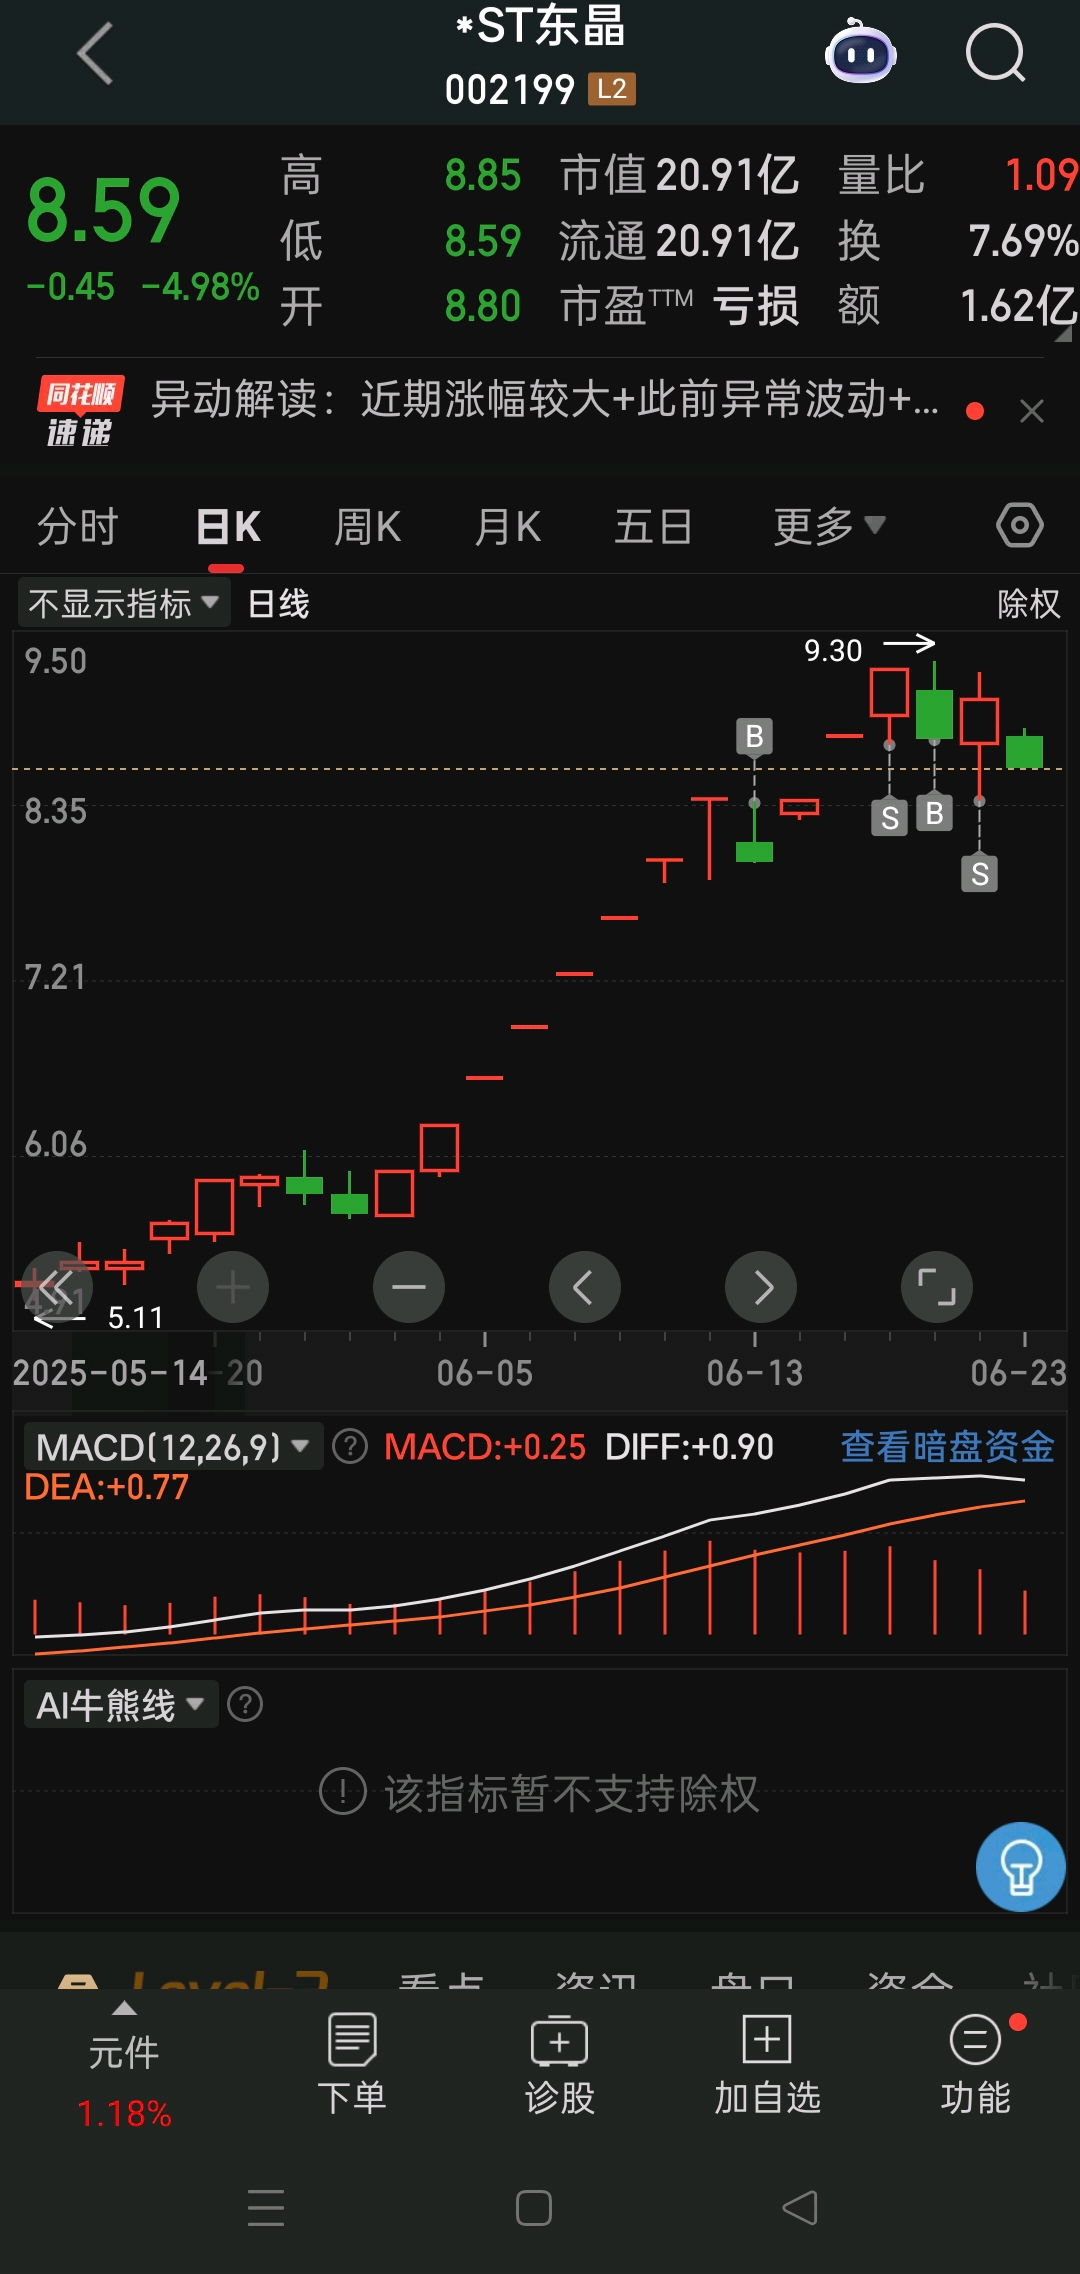The width and height of the screenshot is (1080, 2274).
Task: Select the 日K daily chart tab
Action: (229, 526)
